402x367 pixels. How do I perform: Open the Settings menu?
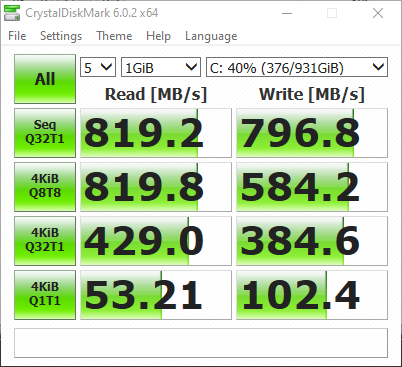tap(61, 36)
